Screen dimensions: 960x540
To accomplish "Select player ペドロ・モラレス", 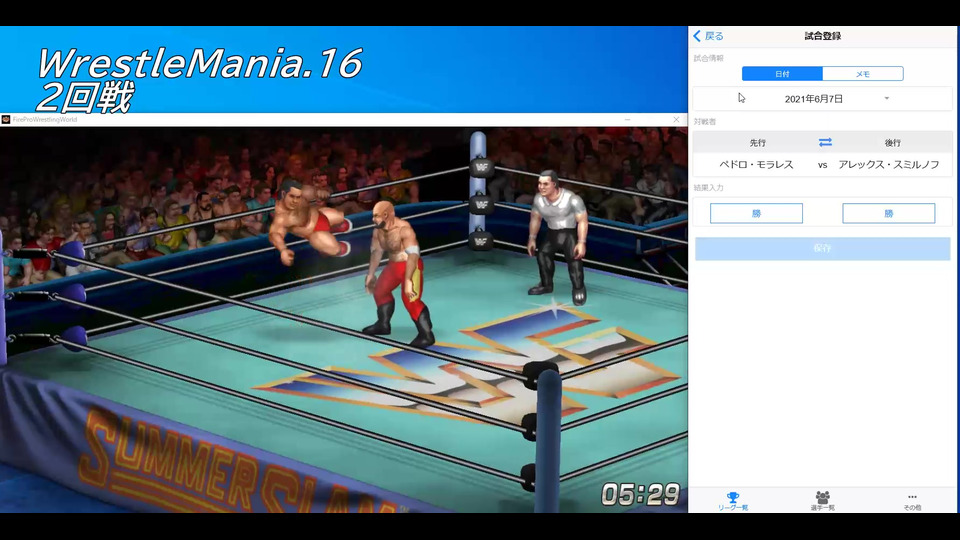I will coord(756,165).
